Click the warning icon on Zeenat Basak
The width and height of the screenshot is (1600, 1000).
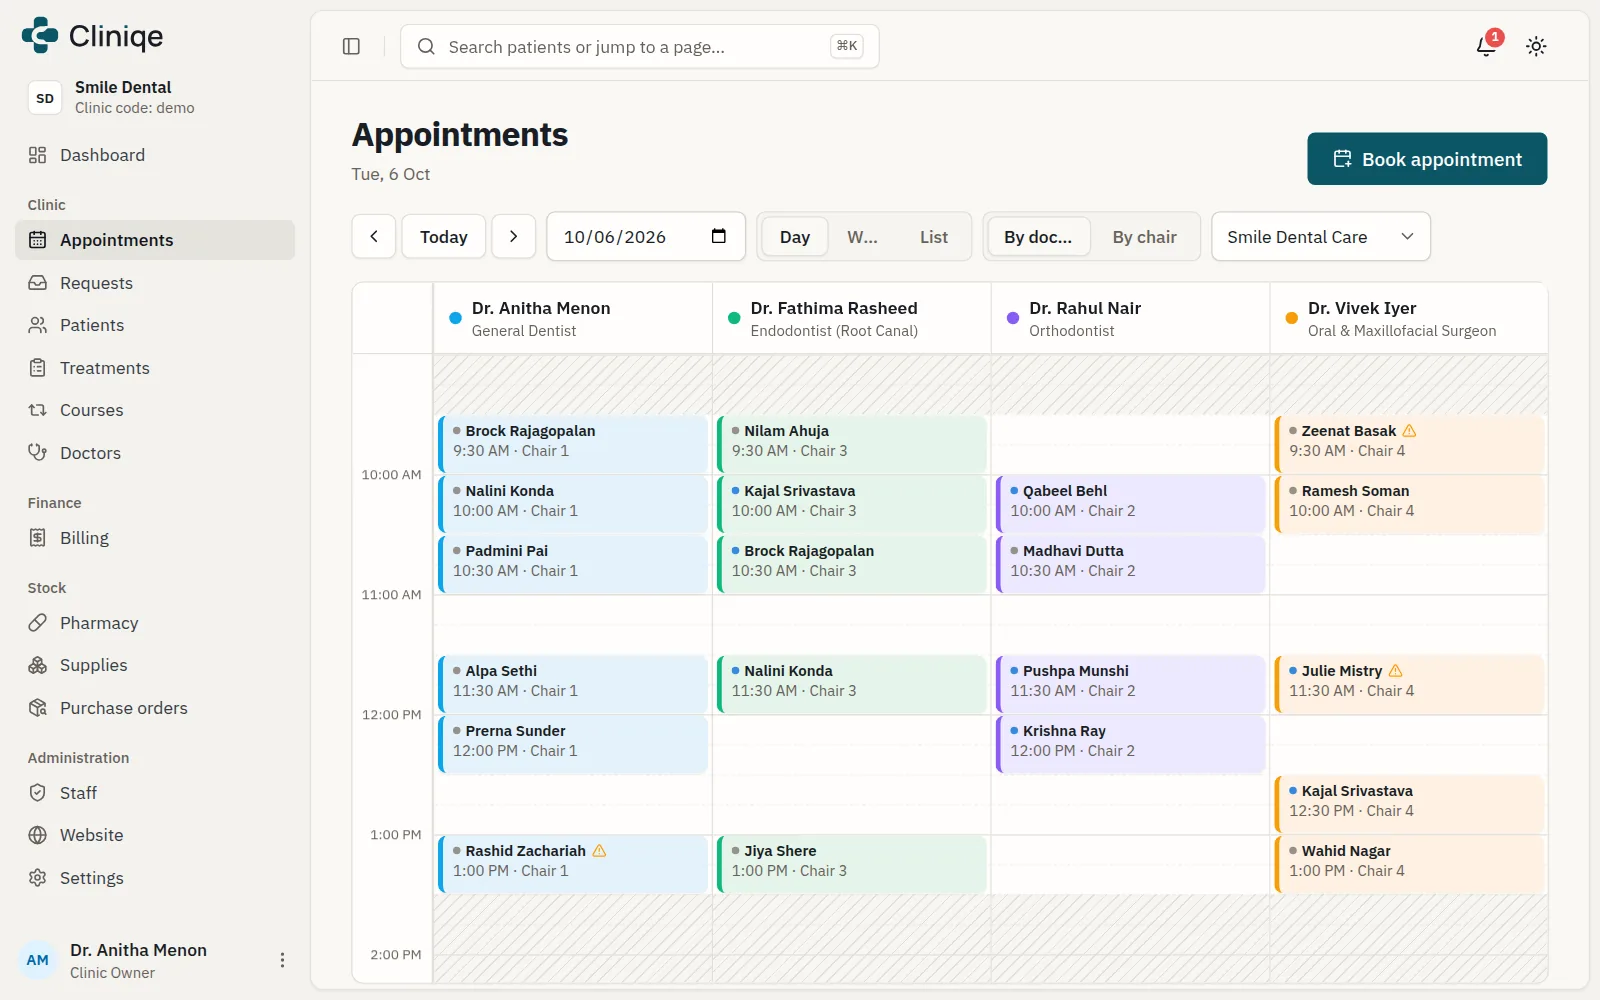[1409, 431]
